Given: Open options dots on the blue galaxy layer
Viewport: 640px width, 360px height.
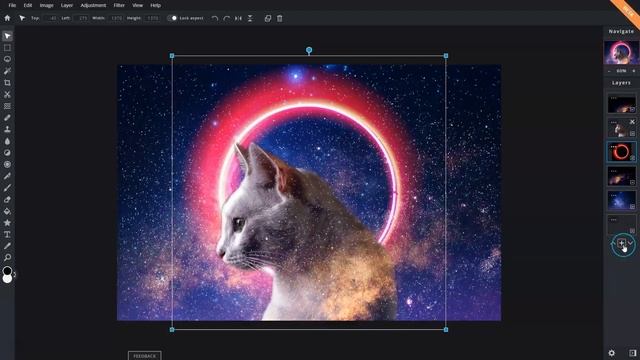Looking at the screenshot, I should point(613,196).
